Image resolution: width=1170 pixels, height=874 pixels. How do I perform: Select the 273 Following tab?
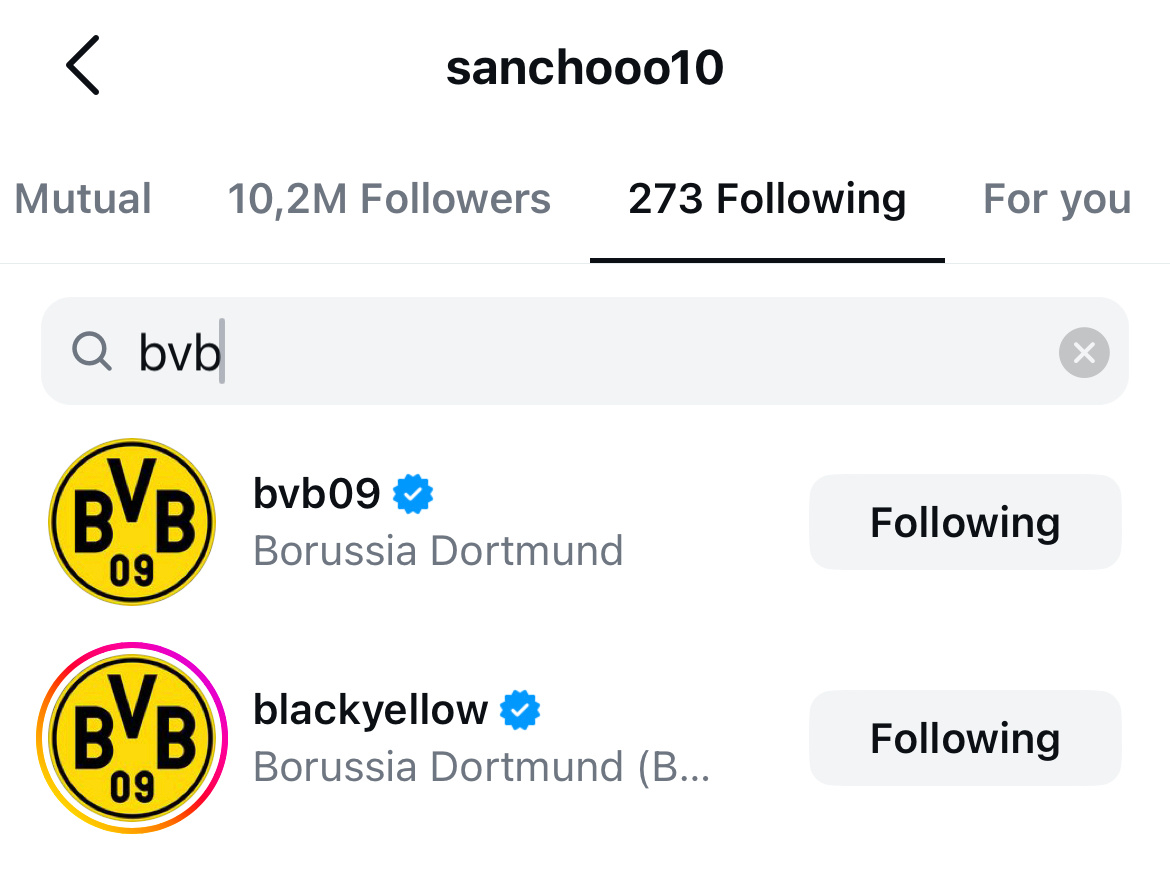click(x=767, y=199)
